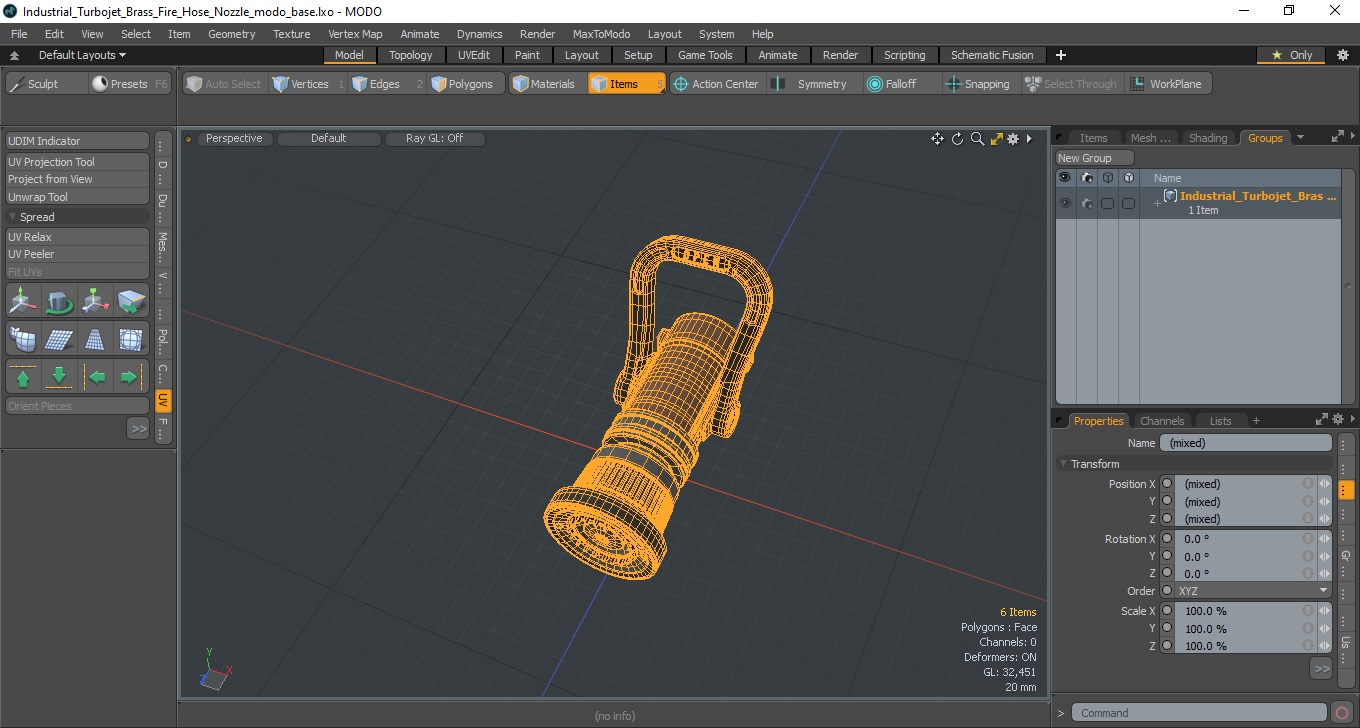Open layout settings gear in top bar
This screenshot has height=728, width=1360.
pos(1343,55)
